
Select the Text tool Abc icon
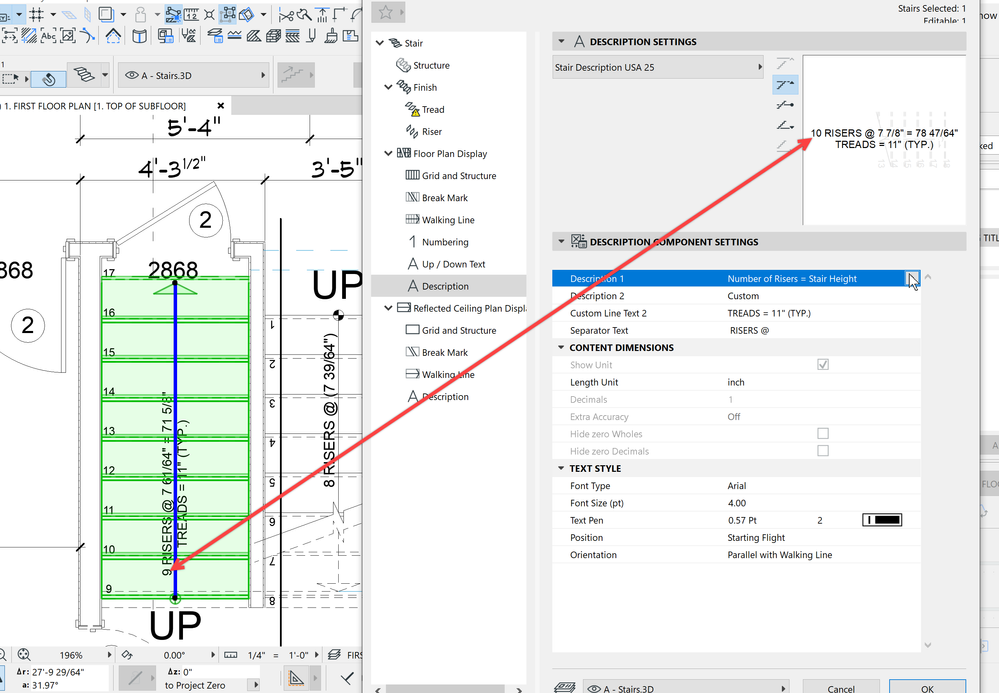[48, 35]
